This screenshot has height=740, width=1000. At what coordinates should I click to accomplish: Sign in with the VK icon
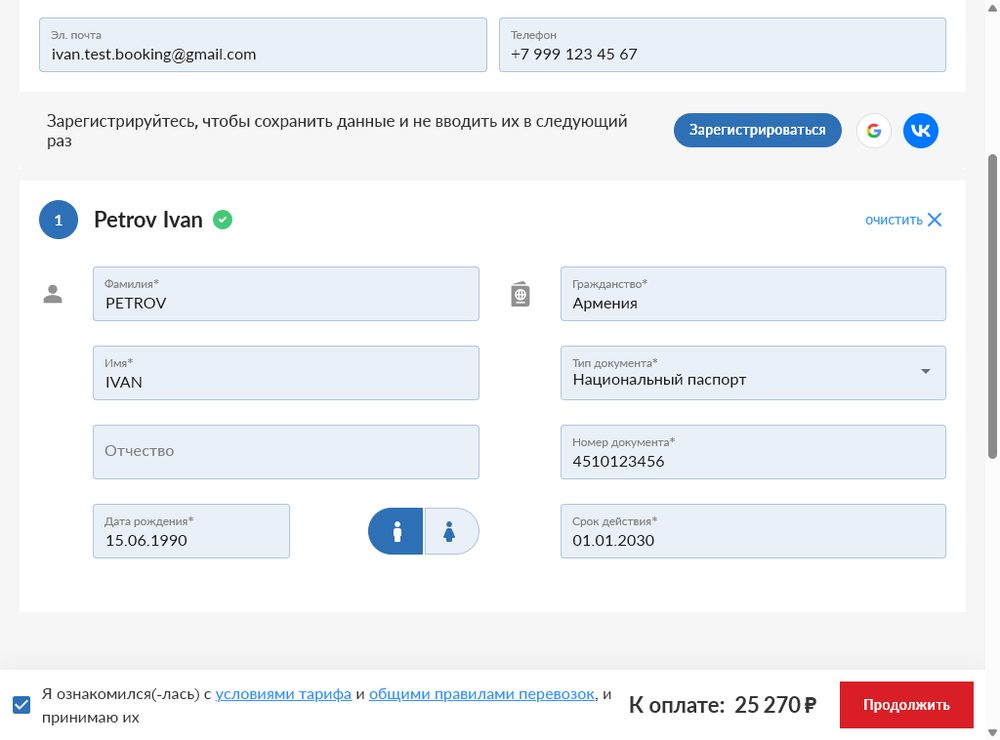pos(920,131)
